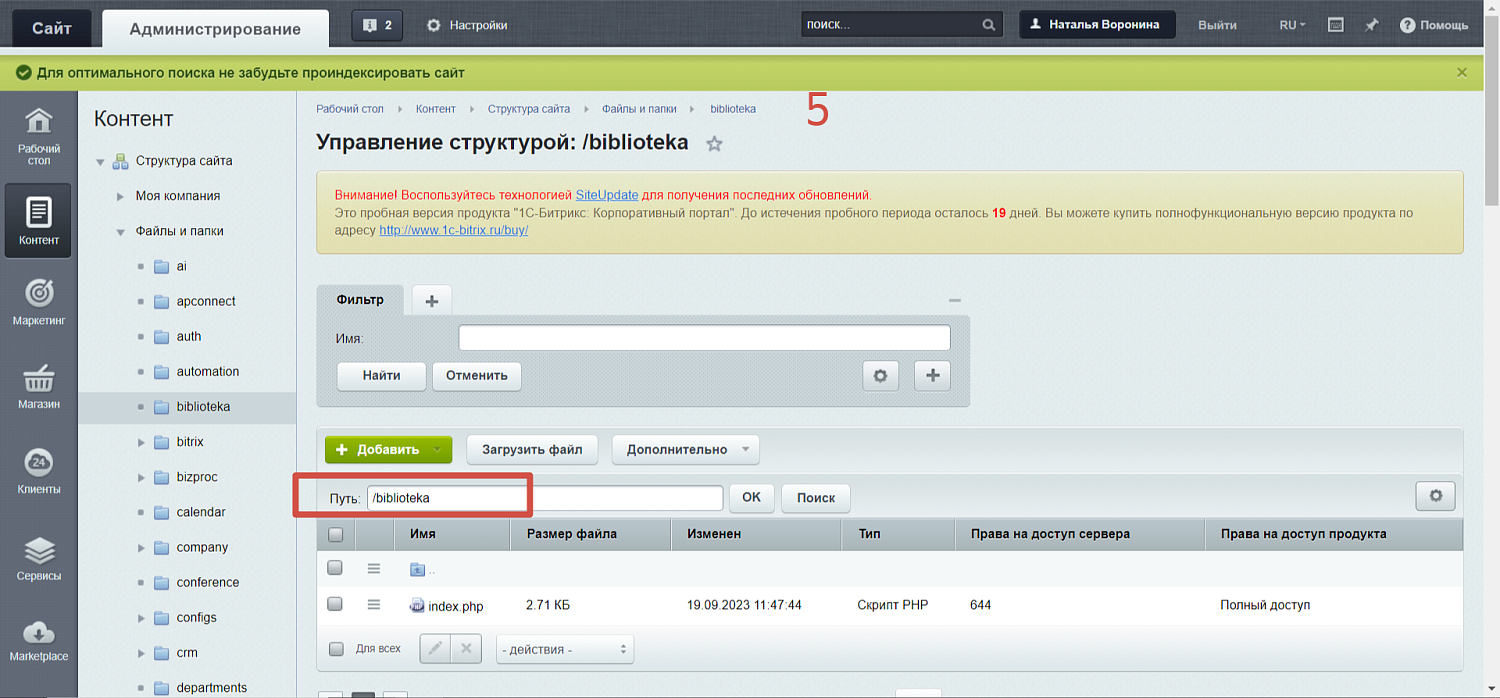This screenshot has width=1500, height=698.
Task: Open the filter settings gear
Action: [x=880, y=375]
